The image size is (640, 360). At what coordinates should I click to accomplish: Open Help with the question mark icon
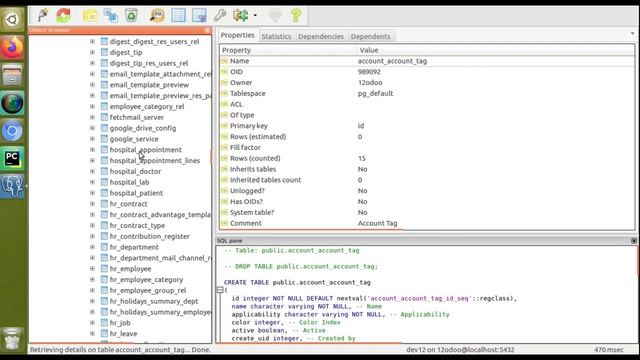296,16
